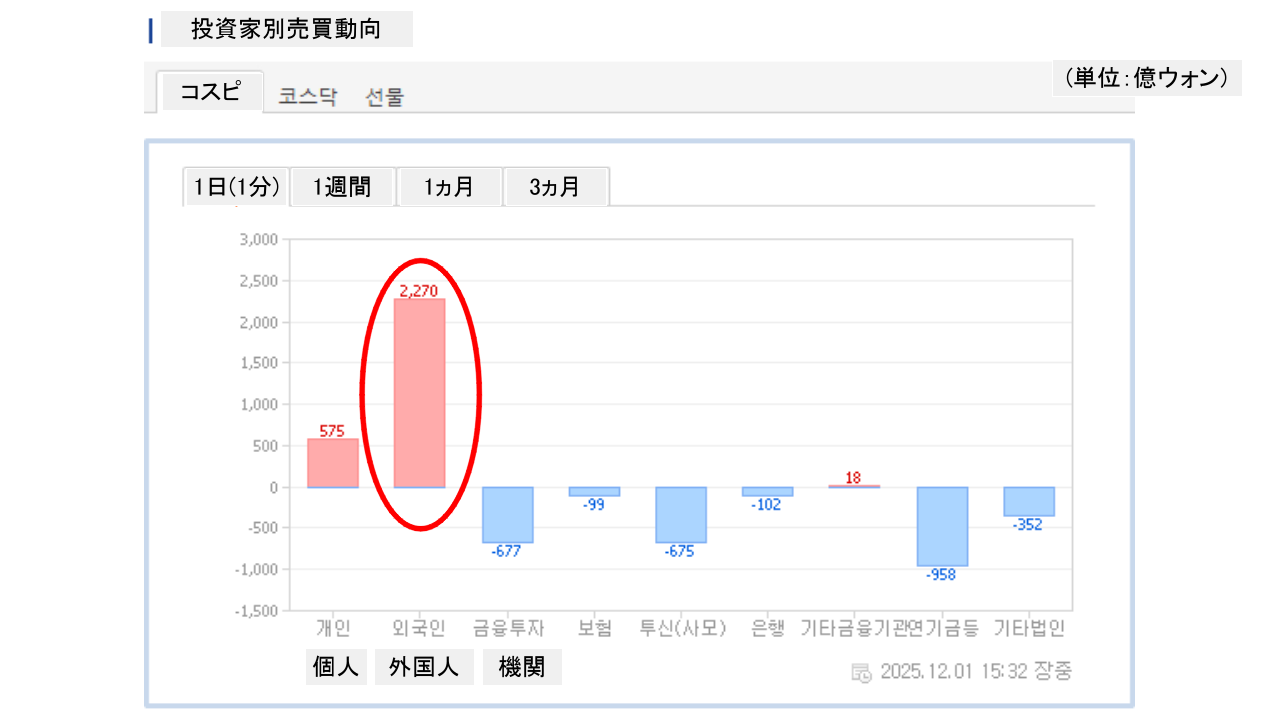
Task: Click the 外国人 bar labeled 2,270
Action: 420,393
